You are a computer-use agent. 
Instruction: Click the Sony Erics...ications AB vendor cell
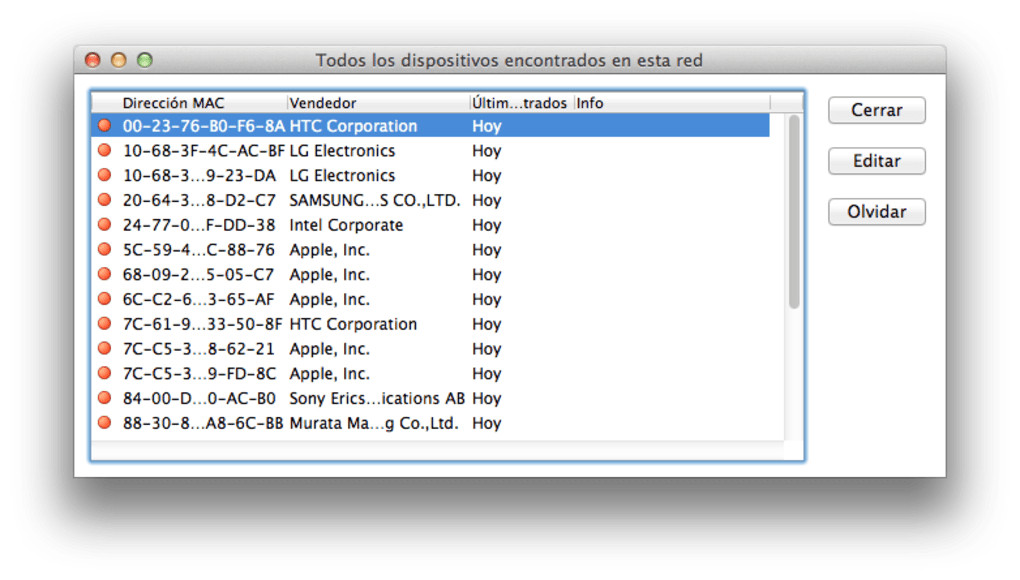[x=377, y=398]
